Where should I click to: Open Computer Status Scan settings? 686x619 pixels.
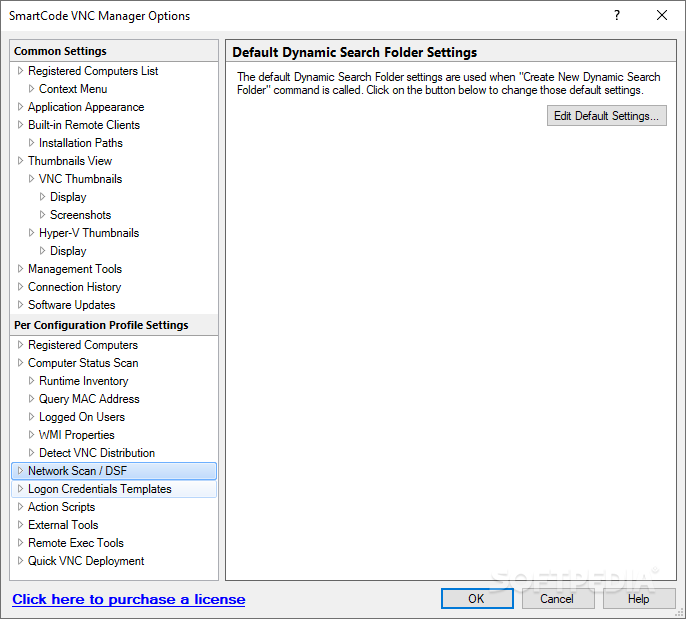click(x=83, y=363)
